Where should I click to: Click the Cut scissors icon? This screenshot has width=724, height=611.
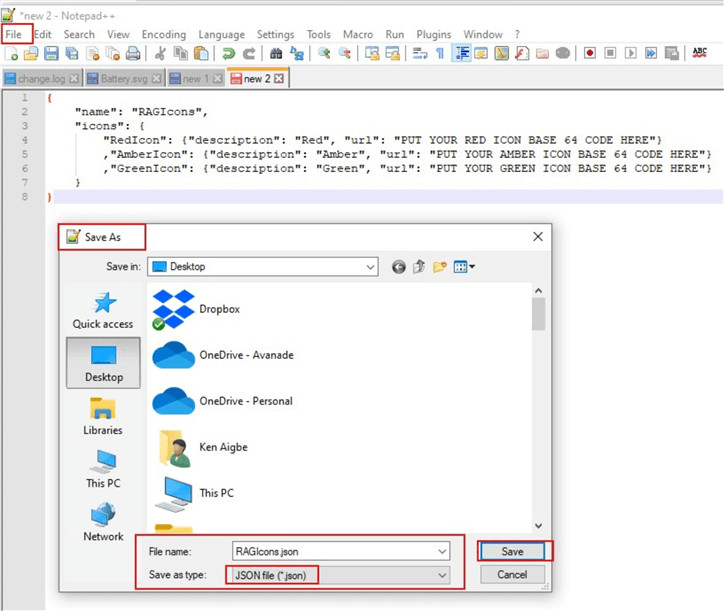tap(160, 54)
